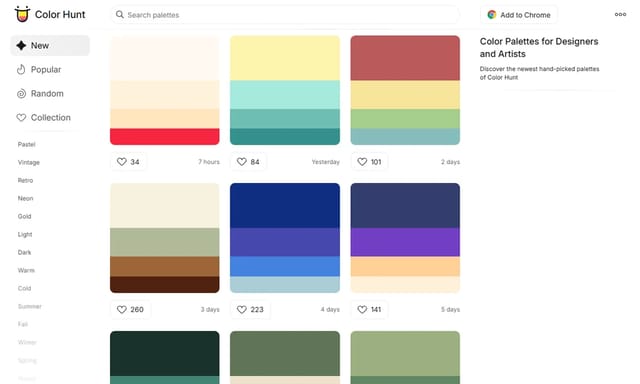
Task: Click the red stripe in 34-likes palette
Action: (164, 136)
